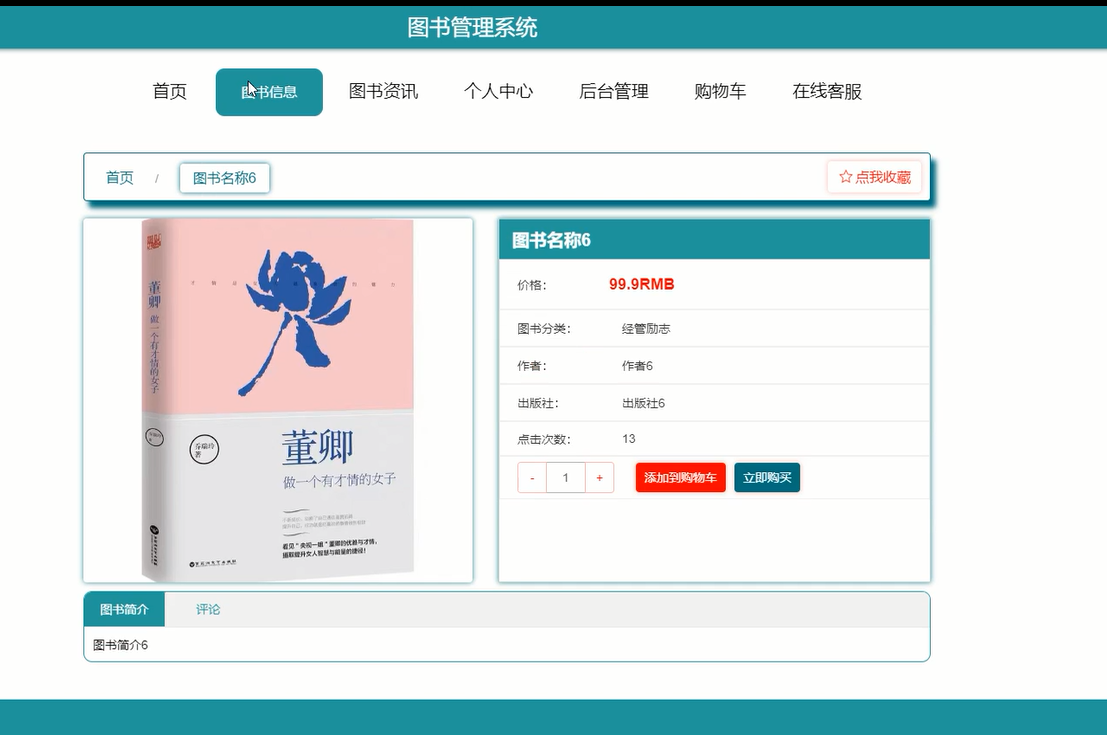
Task: Click the 立即购买 button
Action: pos(767,478)
